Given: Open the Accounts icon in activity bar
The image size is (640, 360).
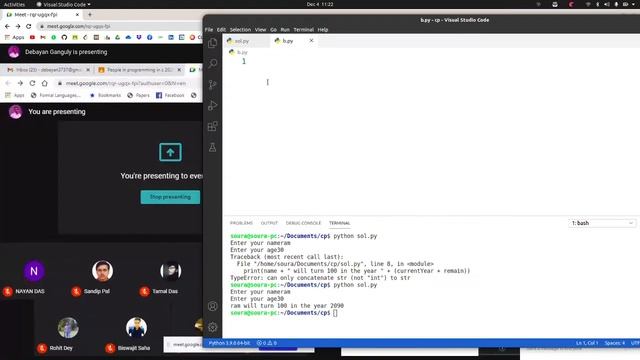Looking at the screenshot, I should point(213,306).
